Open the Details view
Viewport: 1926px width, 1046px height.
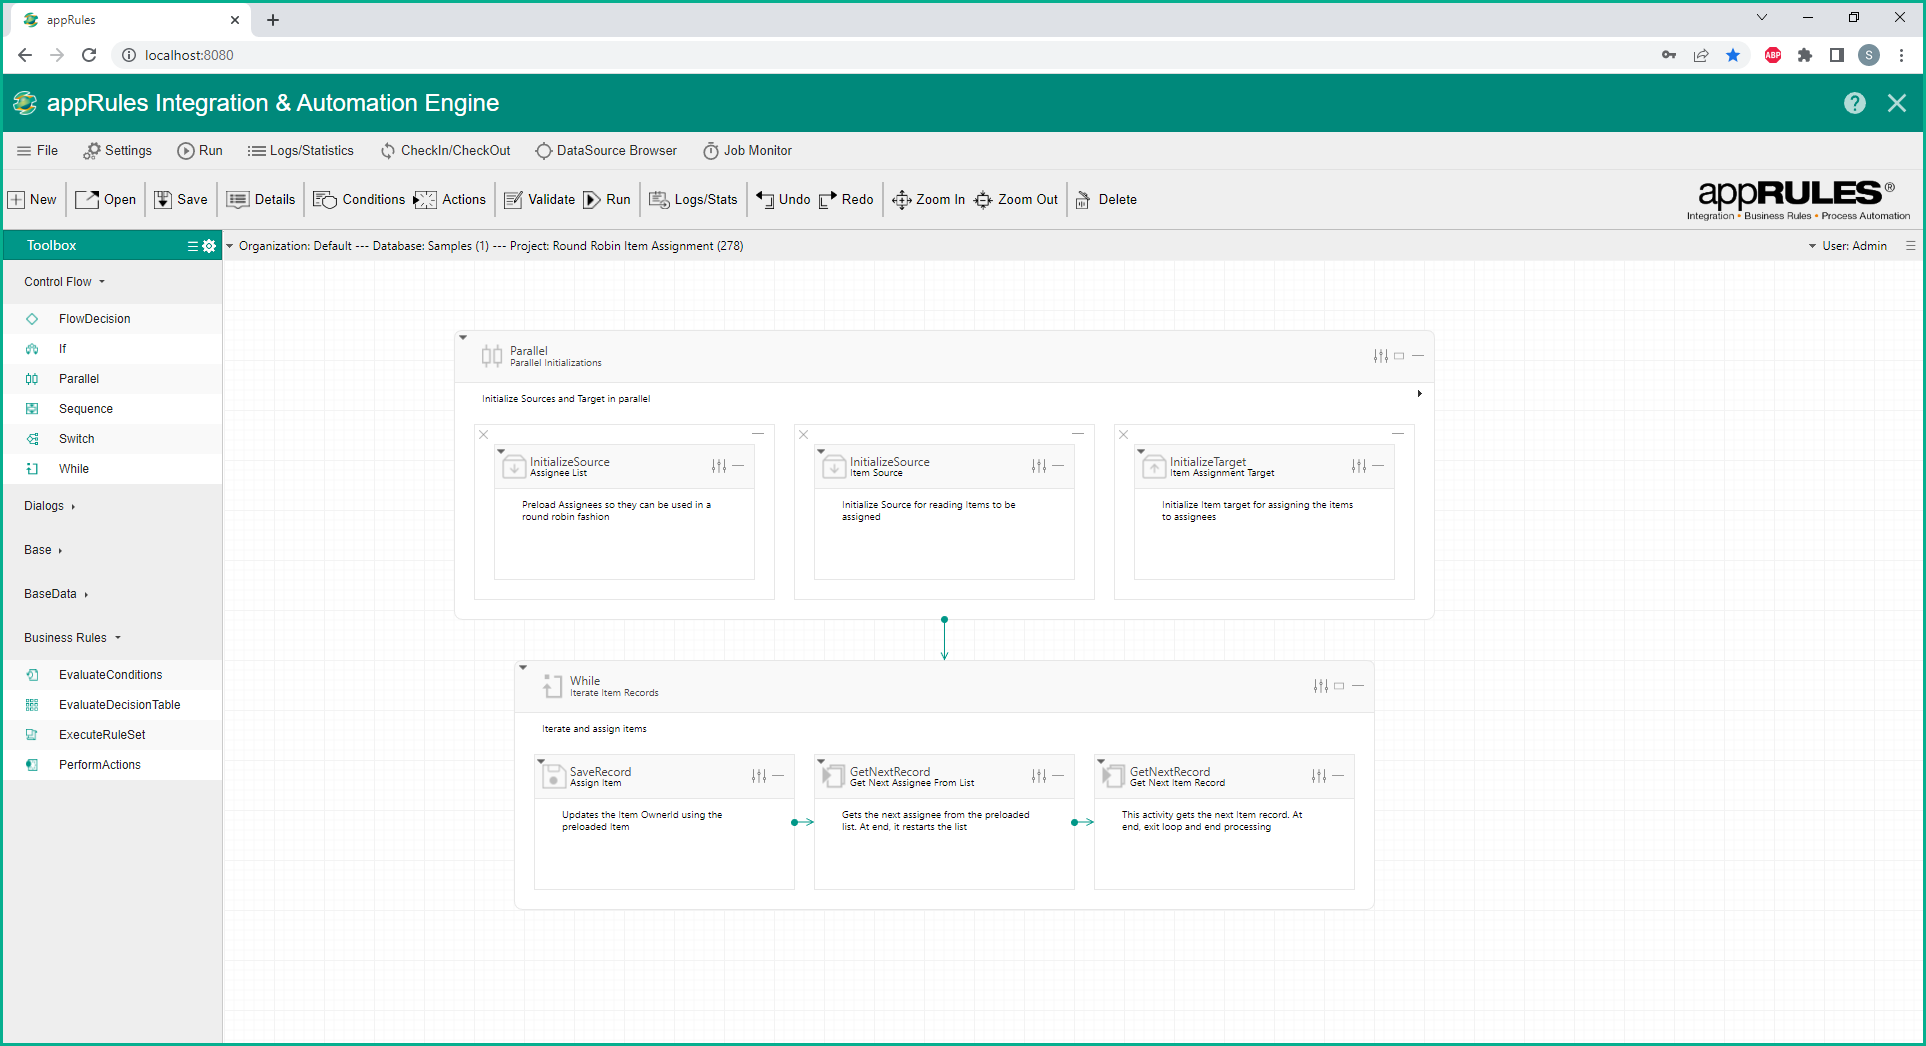261,200
